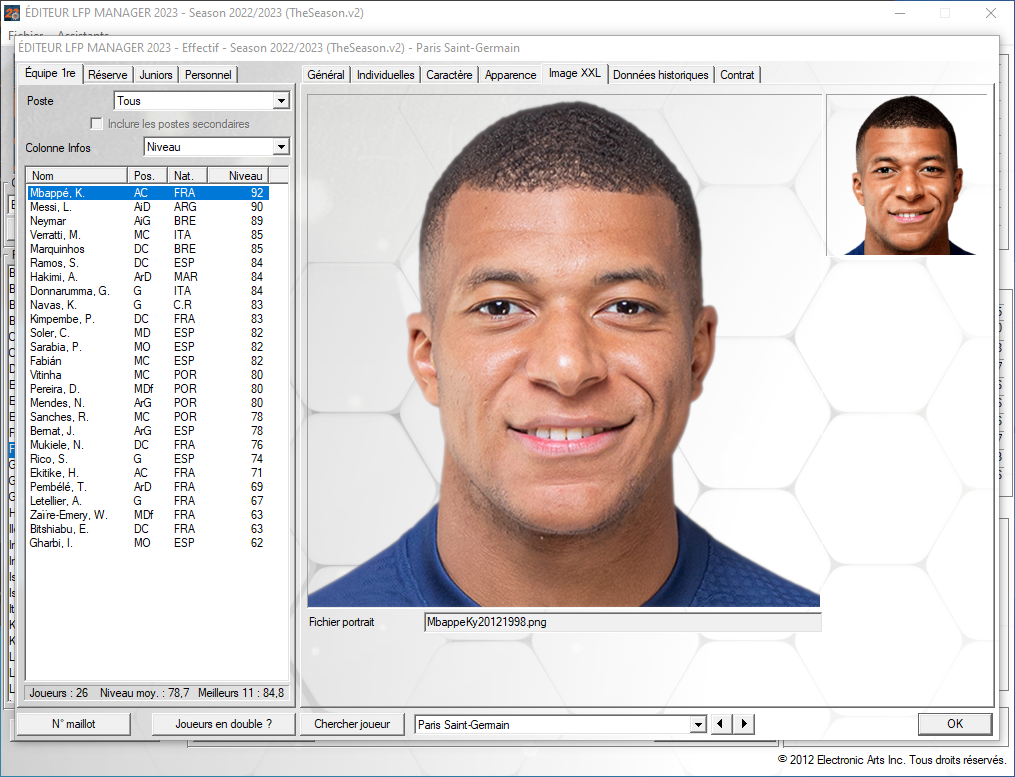Select player Donnarumma, G. in list
The image size is (1015, 777).
pyautogui.click(x=148, y=291)
